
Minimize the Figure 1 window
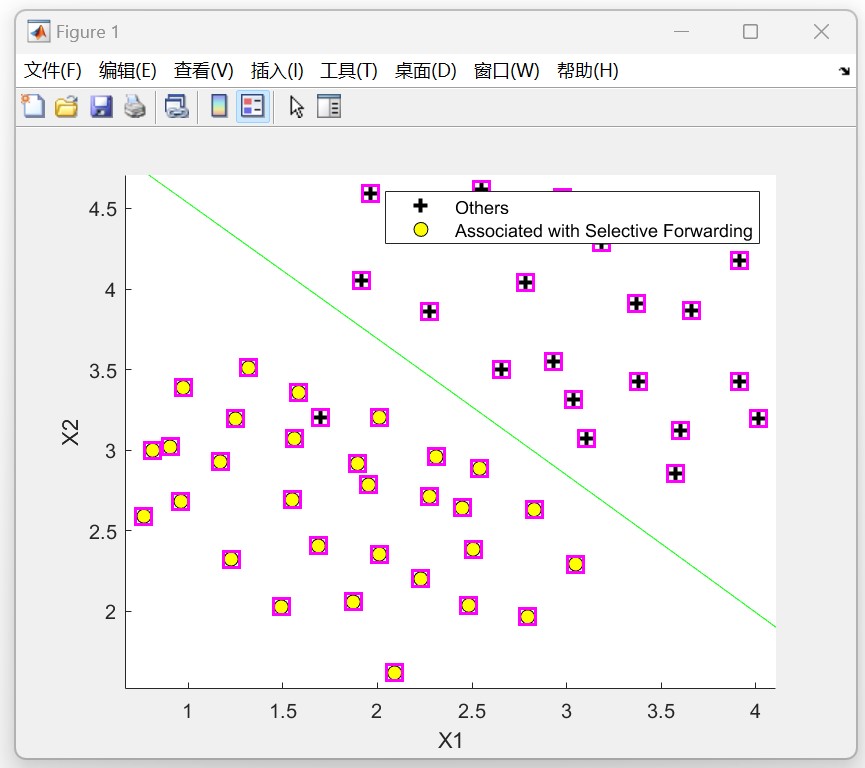click(x=681, y=31)
